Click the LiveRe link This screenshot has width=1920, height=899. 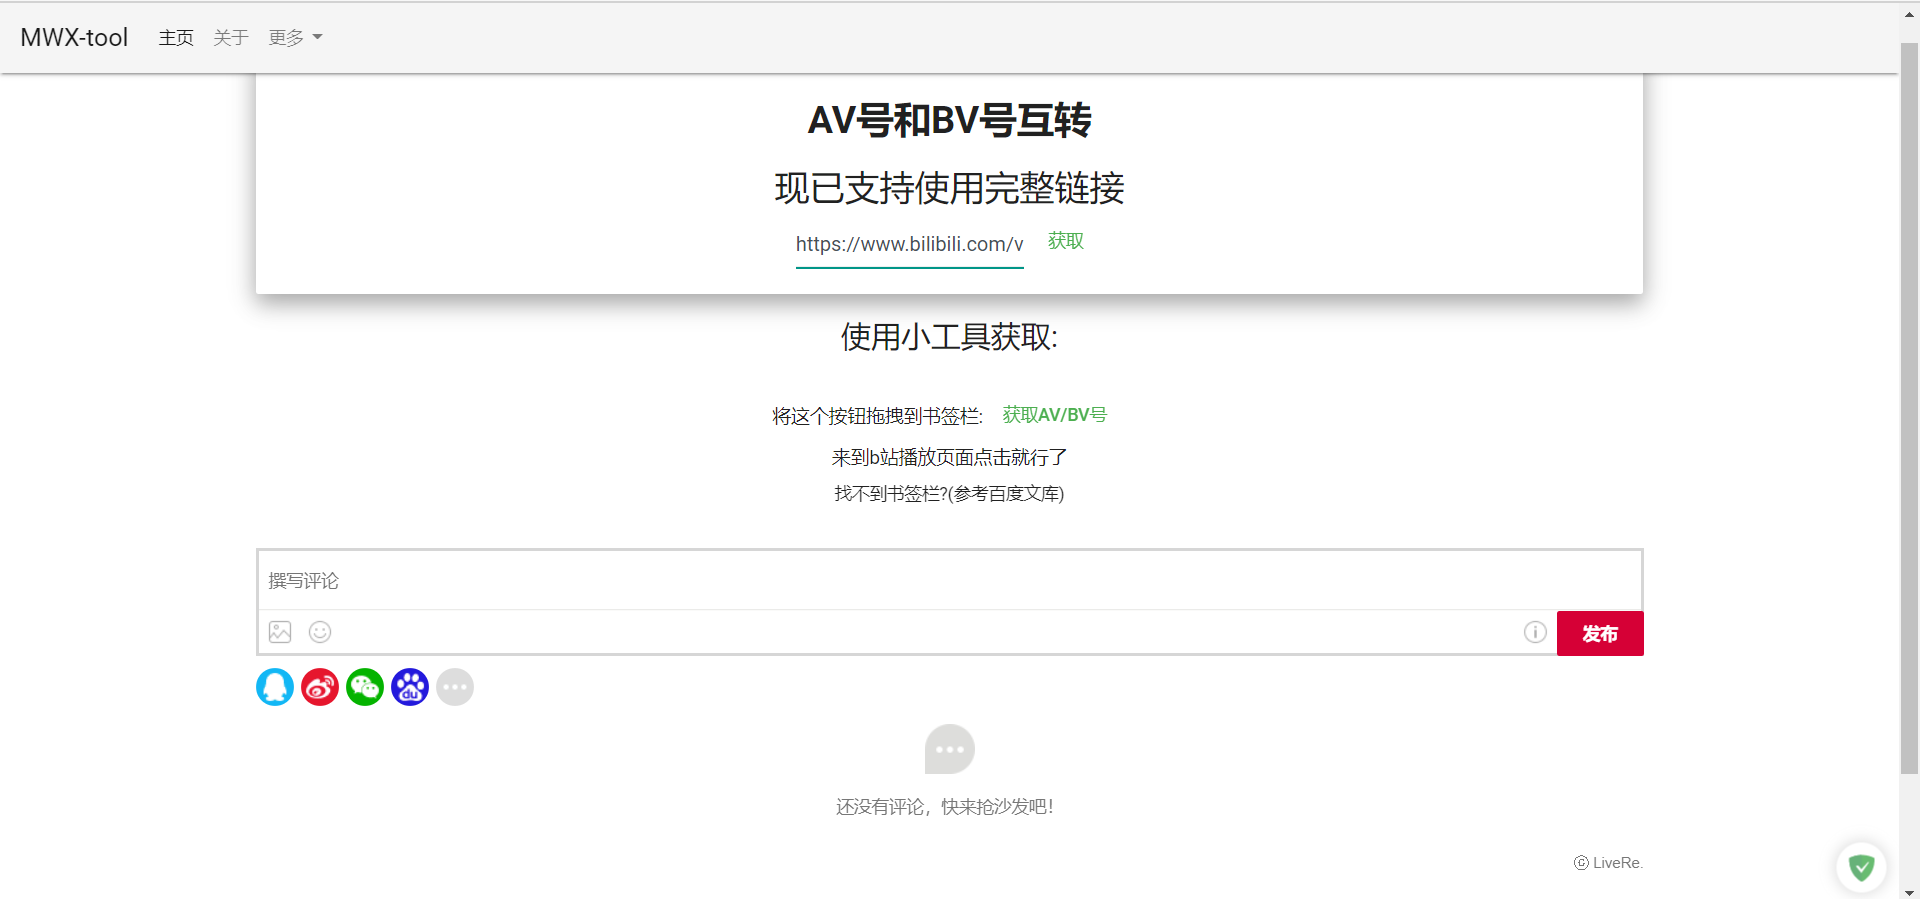tap(1609, 863)
